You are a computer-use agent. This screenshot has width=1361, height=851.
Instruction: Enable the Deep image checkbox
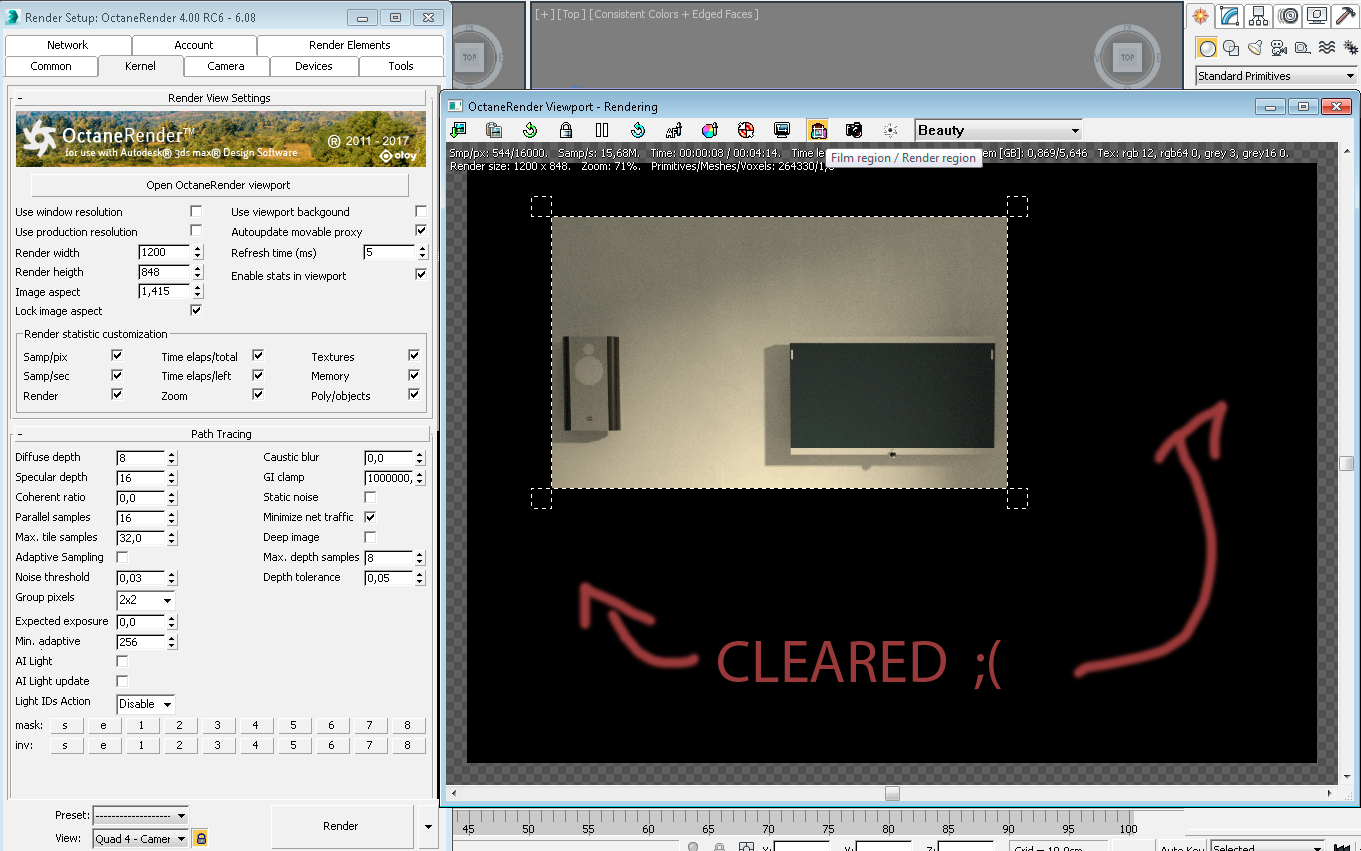[370, 537]
